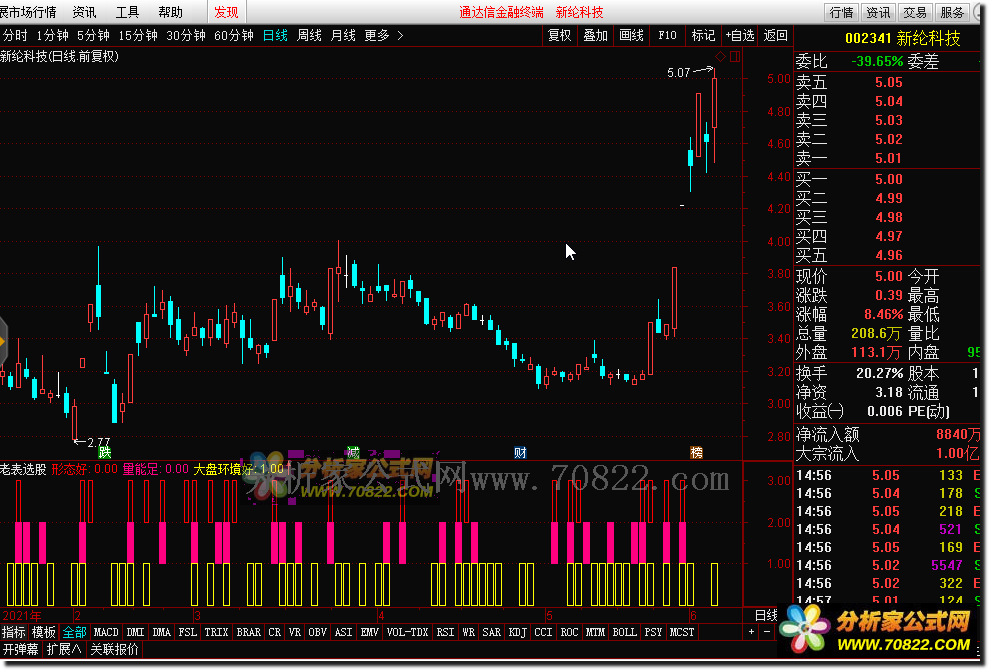990x670 pixels.
Task: Click the blue 财 marker below the chart
Action: (x=520, y=452)
